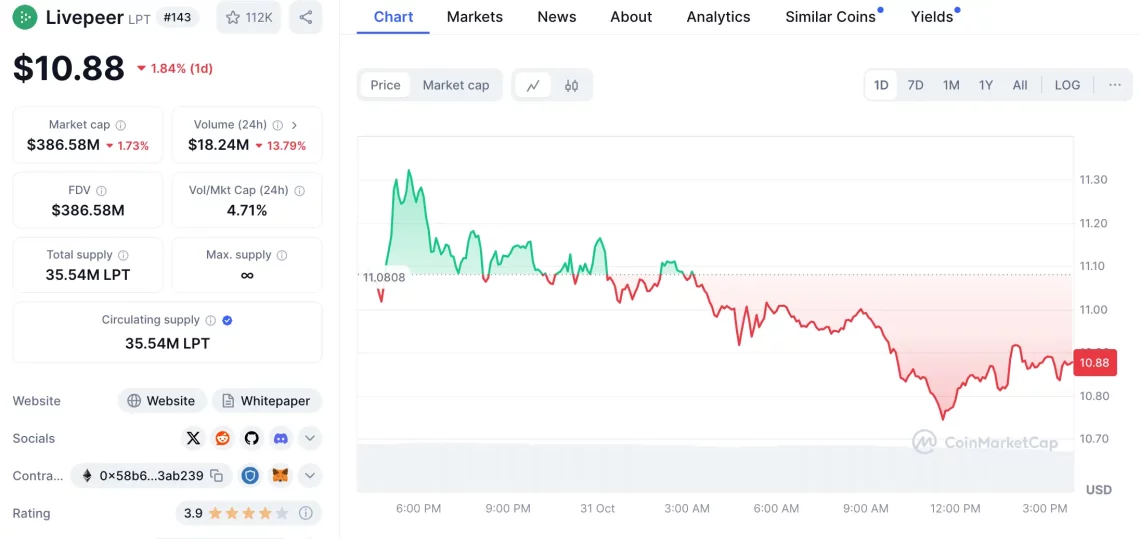Open the X (Twitter) social link
The image size is (1140, 539).
pos(193,438)
